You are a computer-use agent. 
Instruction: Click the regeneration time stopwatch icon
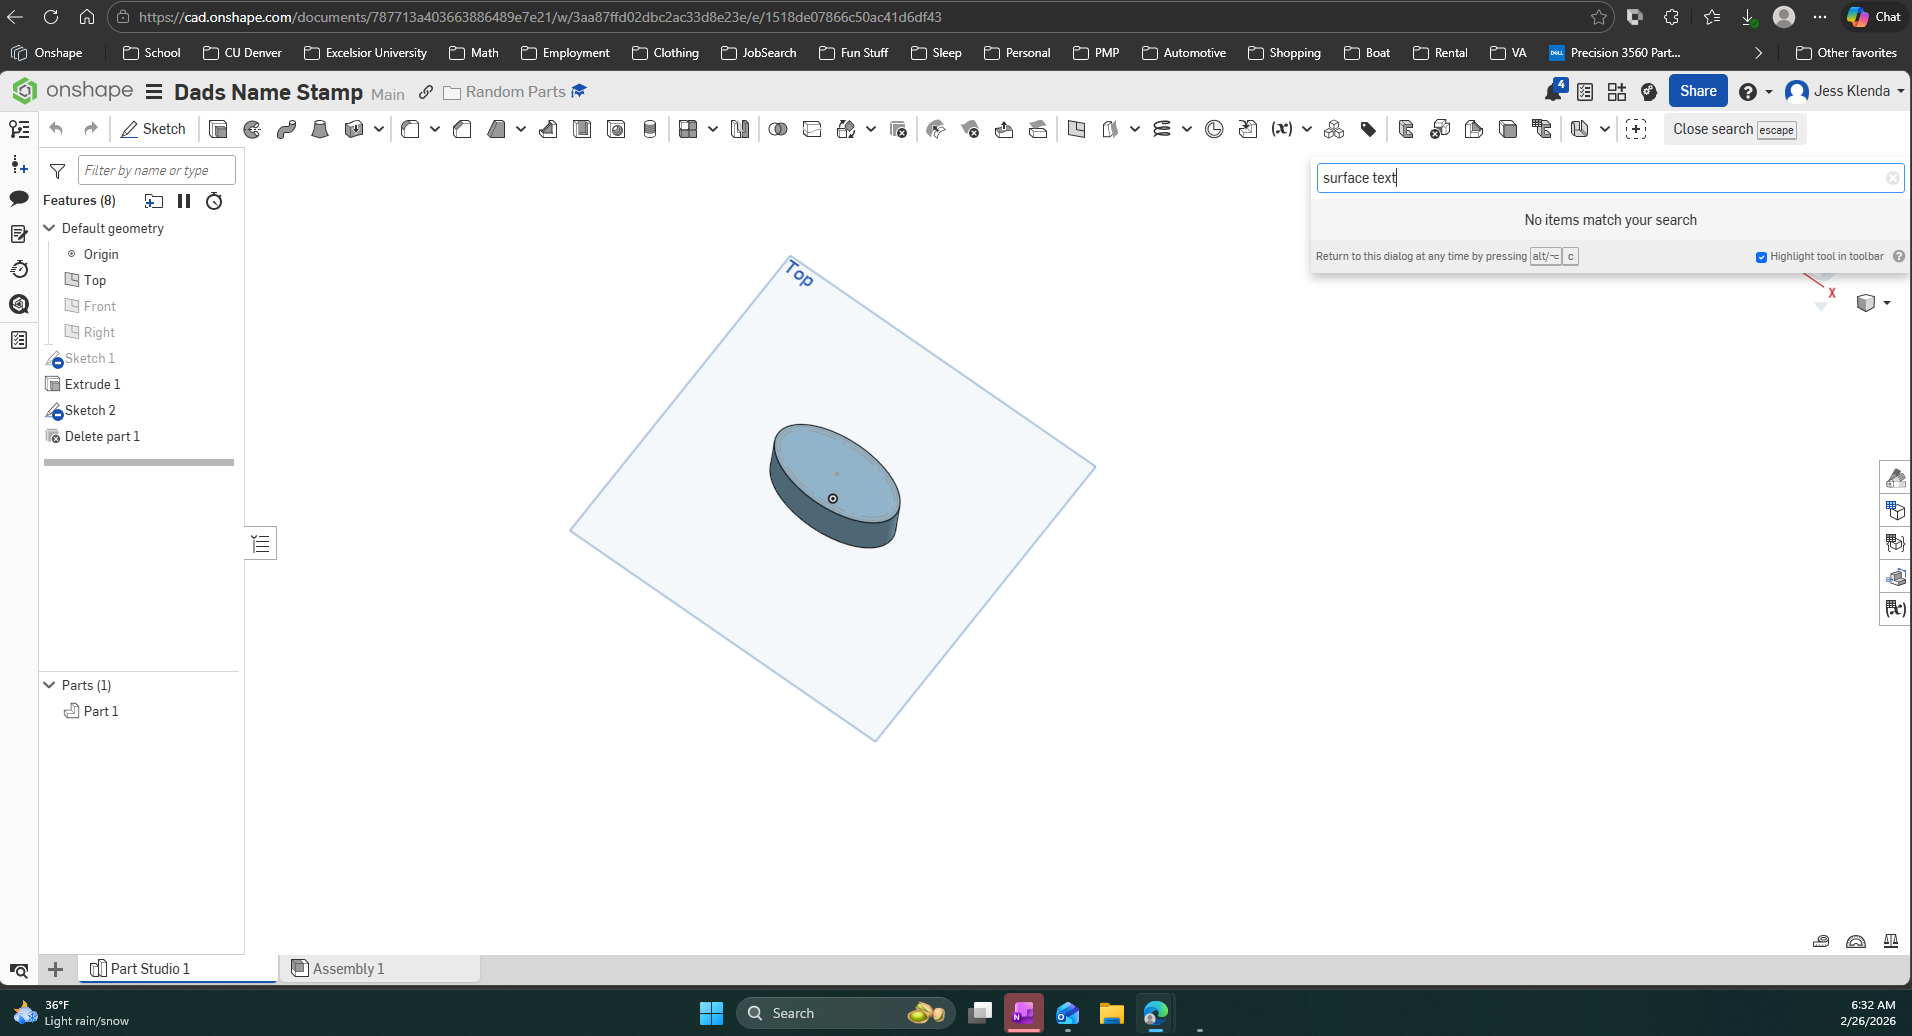click(214, 201)
